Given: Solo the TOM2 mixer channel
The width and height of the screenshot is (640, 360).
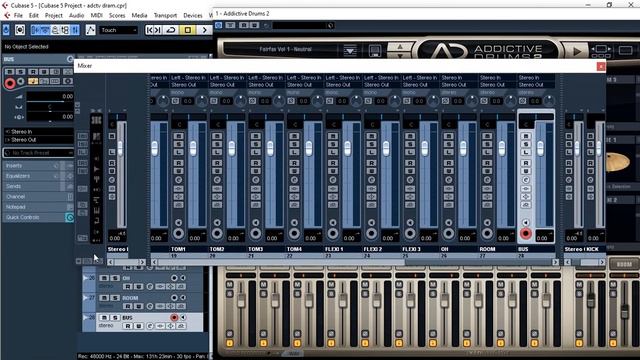Looking at the screenshot, I should click(x=217, y=144).
